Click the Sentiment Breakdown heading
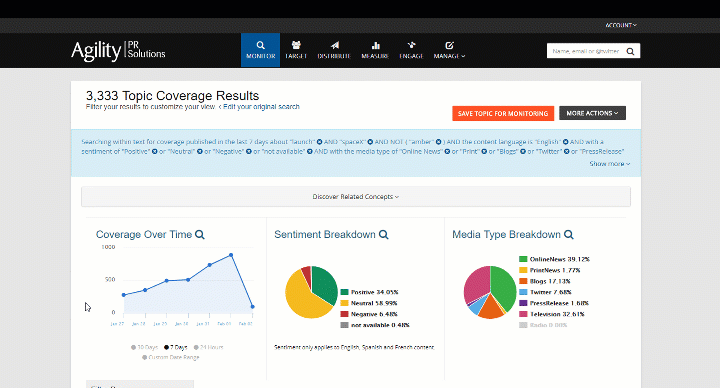Screen dimensions: 720x388 [x=325, y=235]
